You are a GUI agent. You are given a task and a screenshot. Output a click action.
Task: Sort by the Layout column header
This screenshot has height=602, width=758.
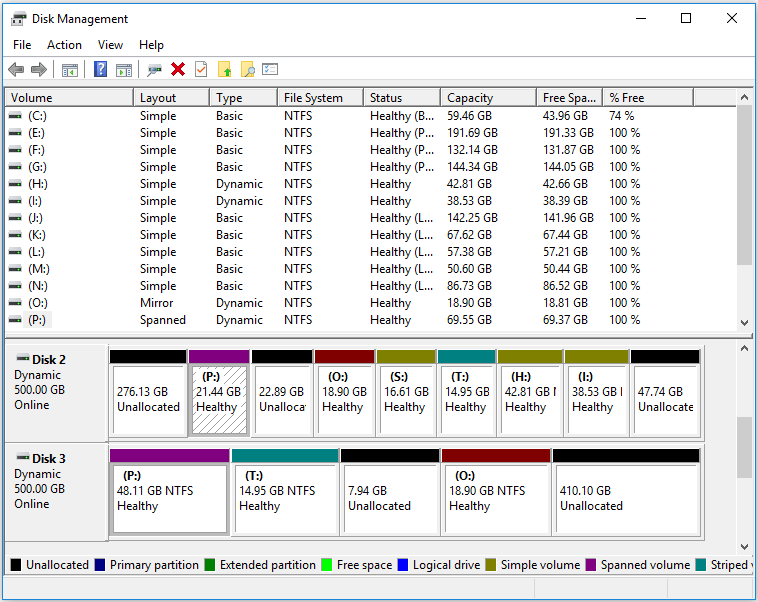click(172, 98)
